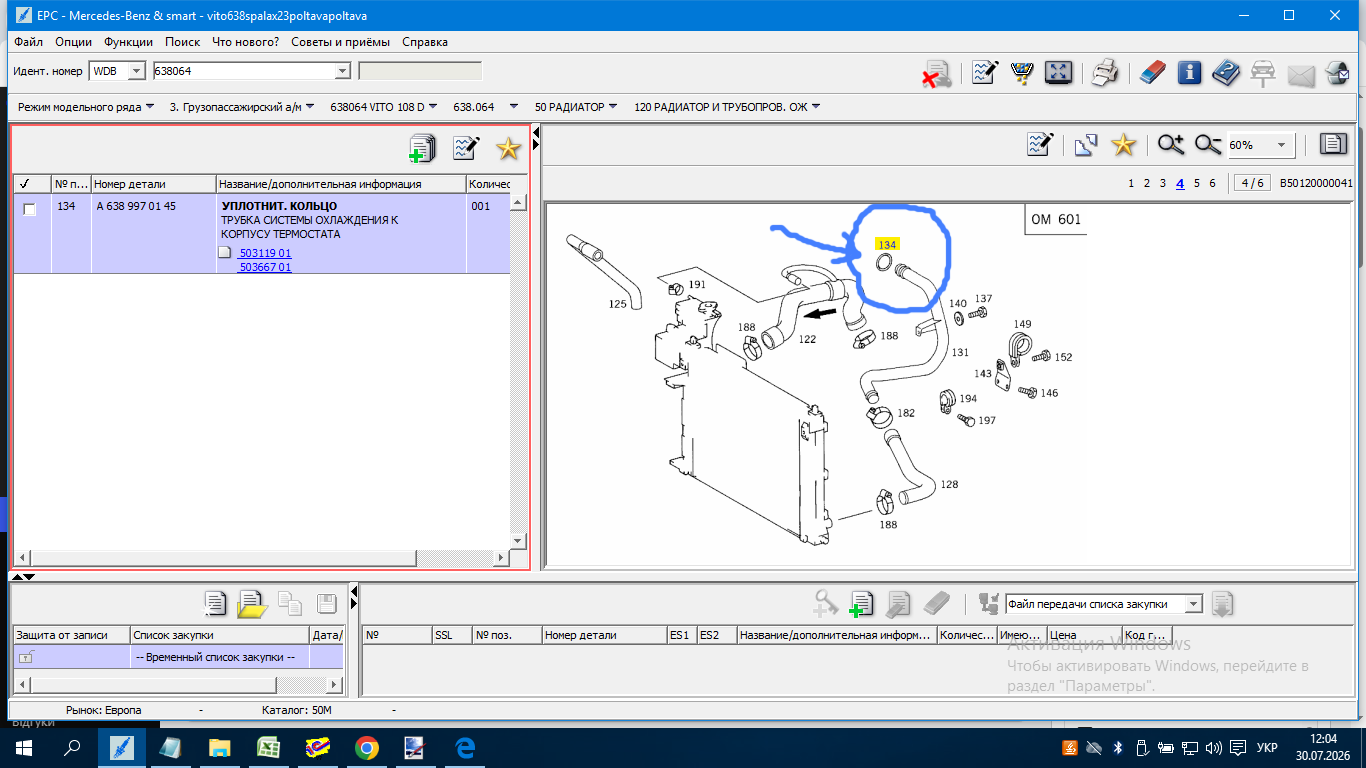Open the 638064 VITO 108 D dropdown
1366x768 pixels.
point(434,106)
